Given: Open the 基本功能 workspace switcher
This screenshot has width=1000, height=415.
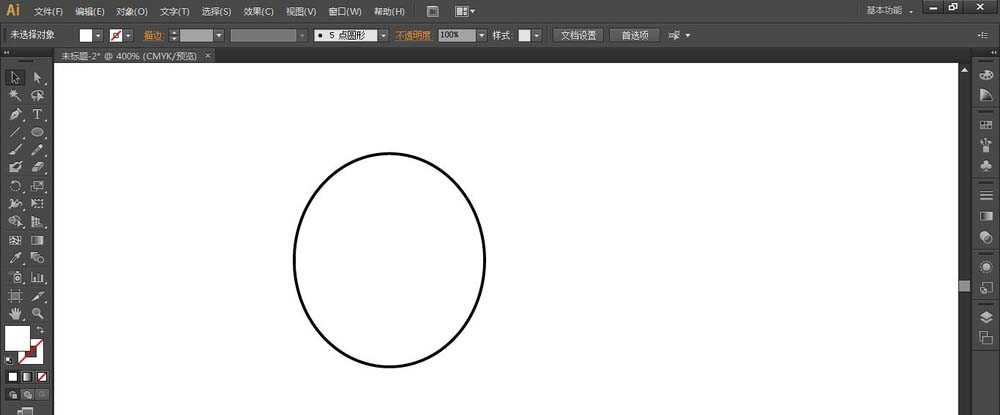Looking at the screenshot, I should (889, 10).
